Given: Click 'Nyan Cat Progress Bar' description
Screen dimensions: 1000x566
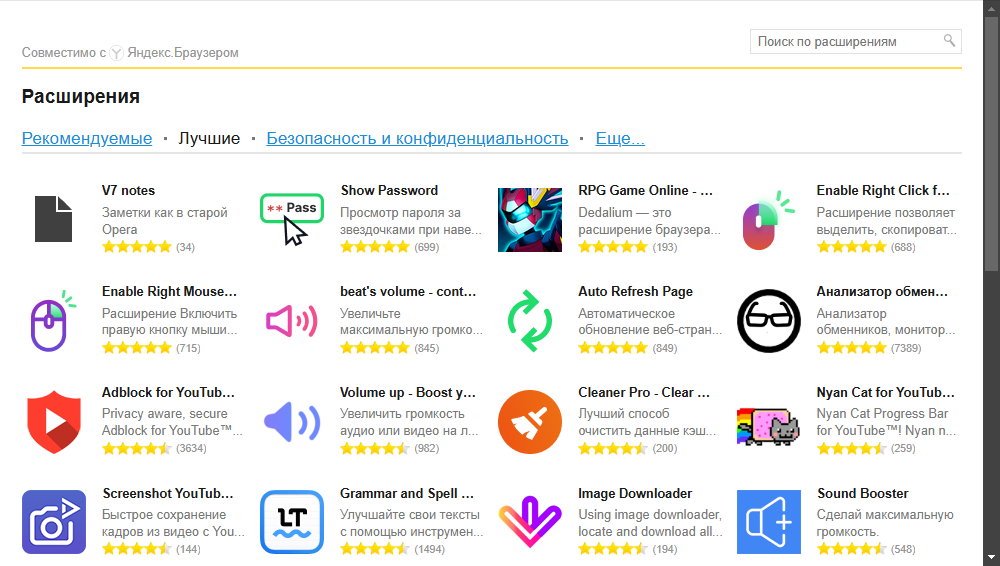Looking at the screenshot, I should [882, 413].
